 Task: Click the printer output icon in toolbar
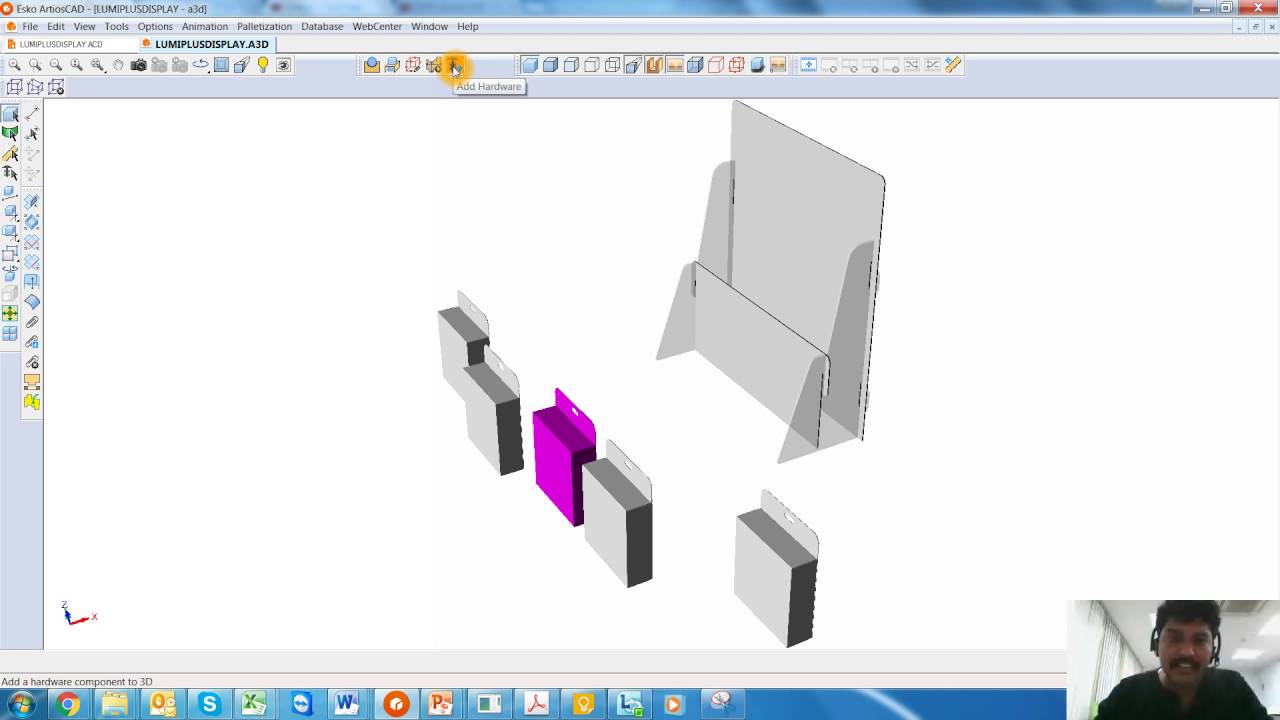point(392,65)
